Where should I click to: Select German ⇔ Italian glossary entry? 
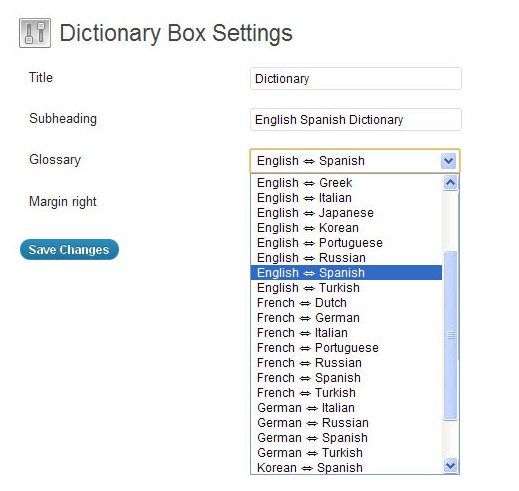click(x=346, y=408)
